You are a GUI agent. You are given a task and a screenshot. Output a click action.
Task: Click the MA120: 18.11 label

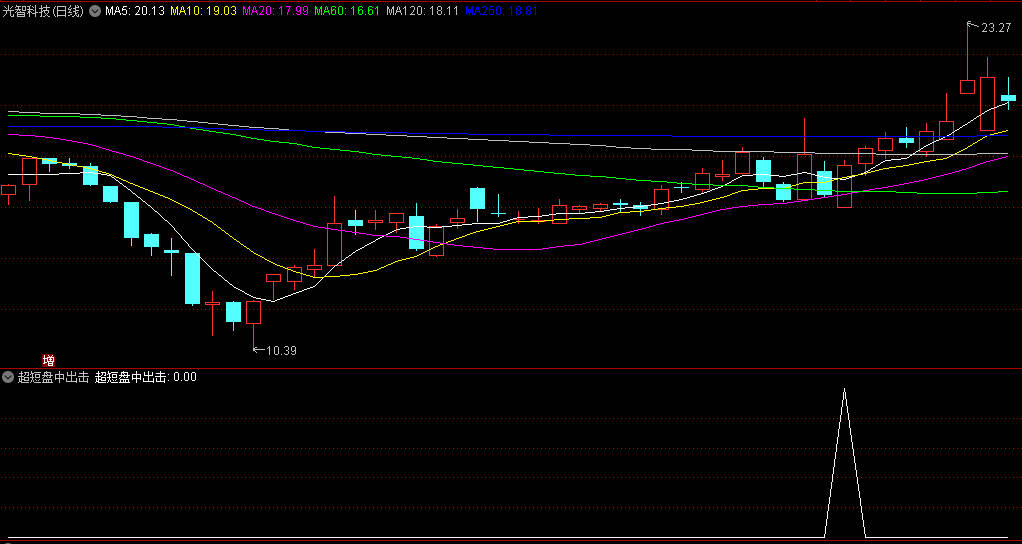[x=422, y=10]
